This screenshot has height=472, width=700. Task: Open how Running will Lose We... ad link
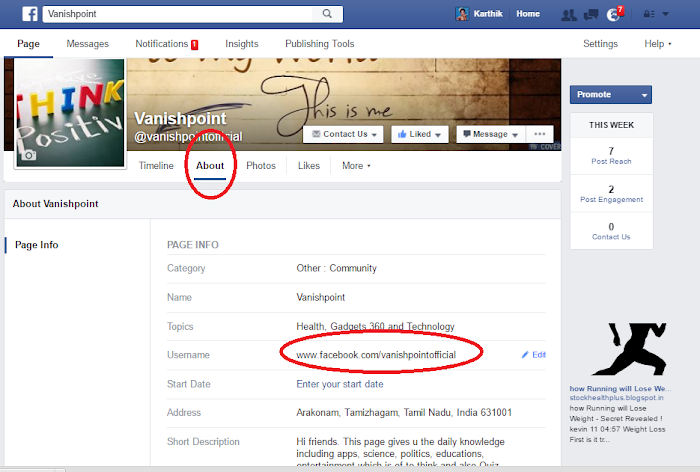pyautogui.click(x=620, y=388)
